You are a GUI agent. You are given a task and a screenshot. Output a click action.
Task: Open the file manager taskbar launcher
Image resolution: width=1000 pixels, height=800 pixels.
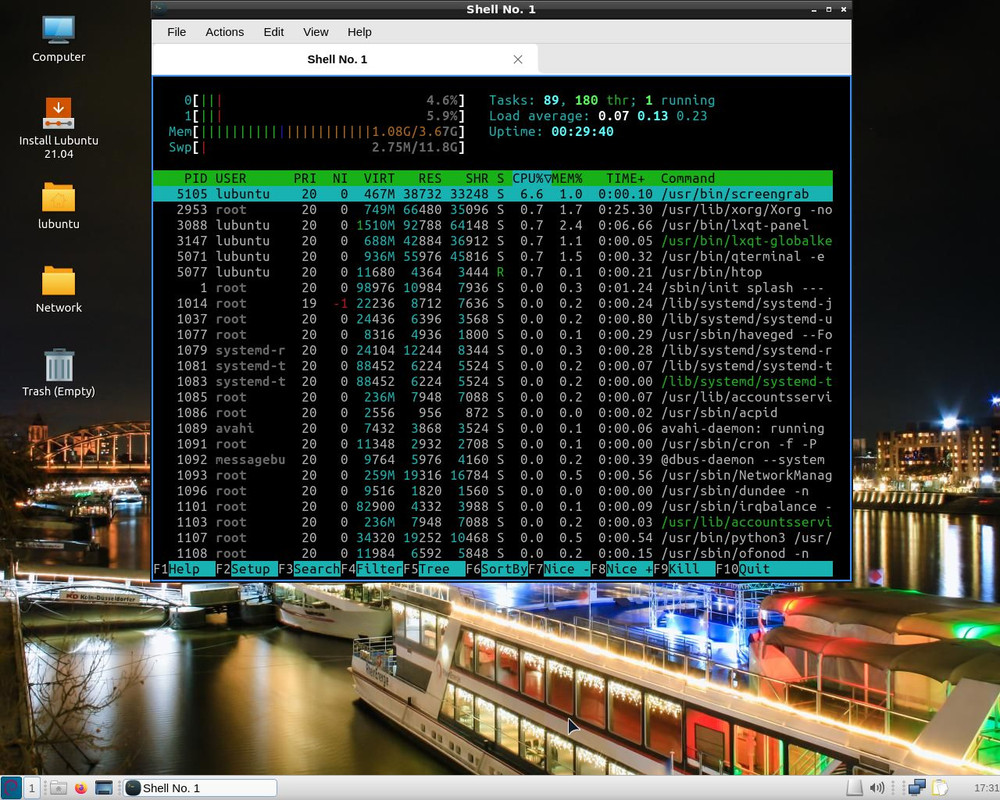tap(58, 788)
